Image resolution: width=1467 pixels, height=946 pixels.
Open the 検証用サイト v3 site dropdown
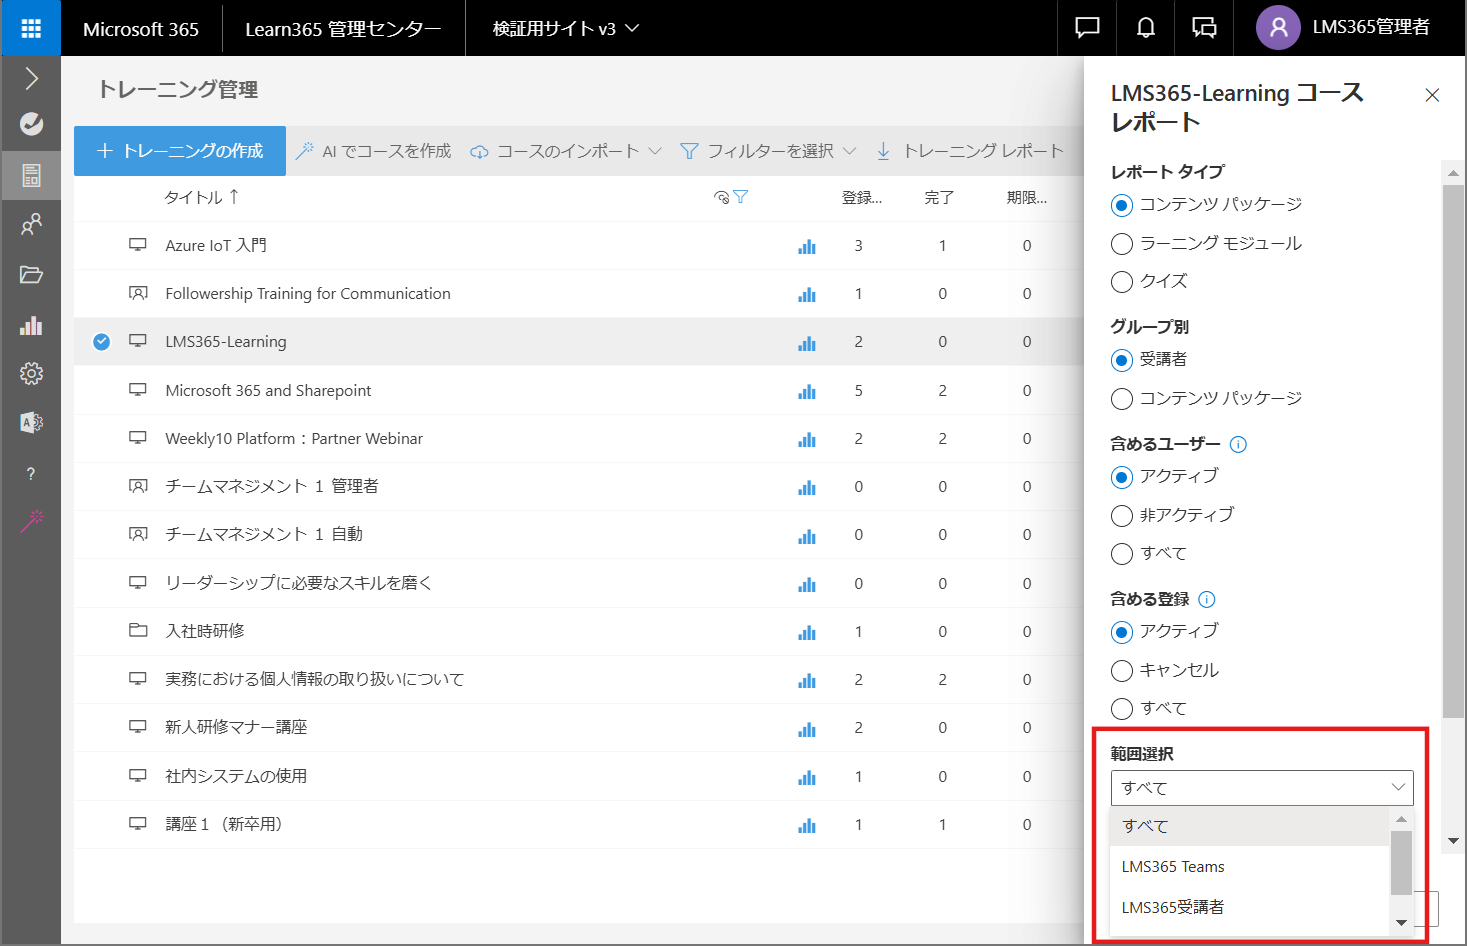pyautogui.click(x=565, y=28)
